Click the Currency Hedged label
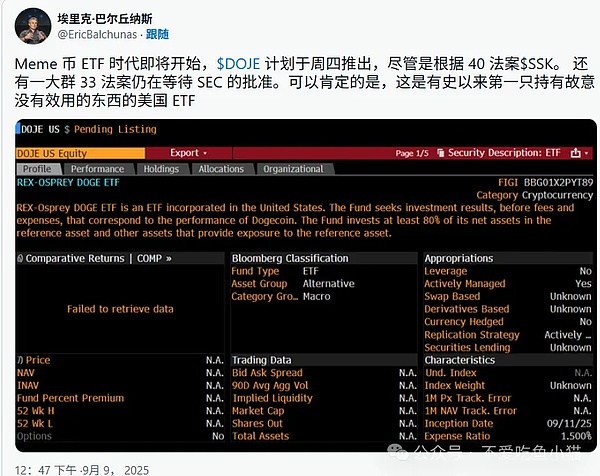 tap(464, 322)
